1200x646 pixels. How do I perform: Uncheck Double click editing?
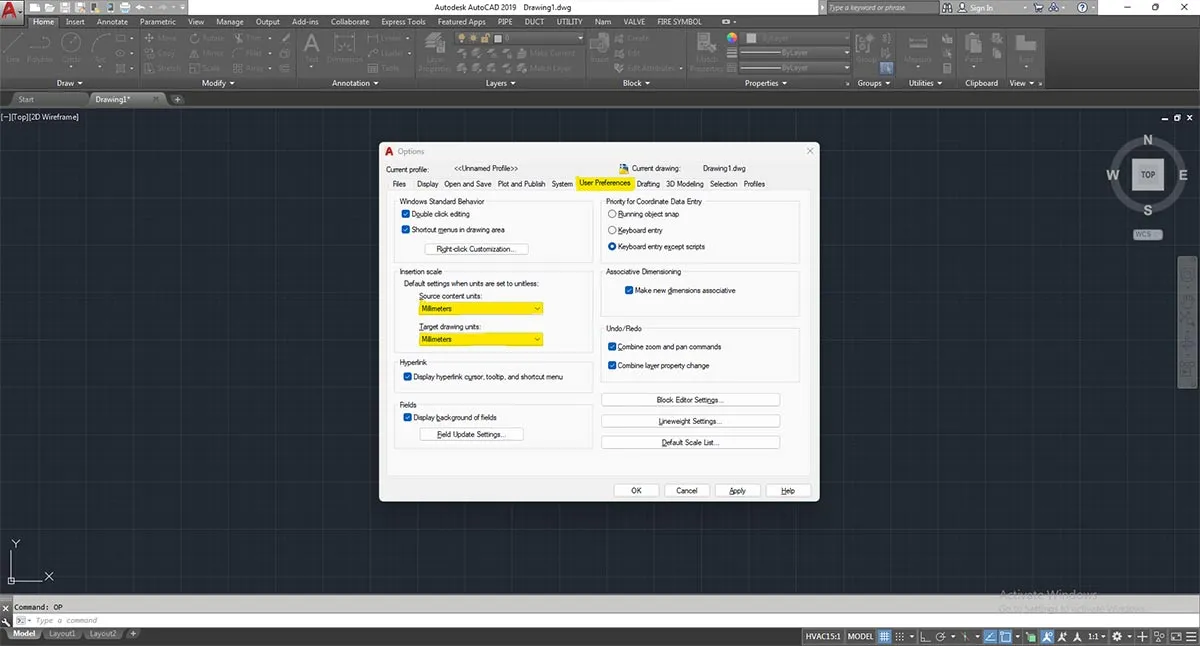pyautogui.click(x=406, y=214)
